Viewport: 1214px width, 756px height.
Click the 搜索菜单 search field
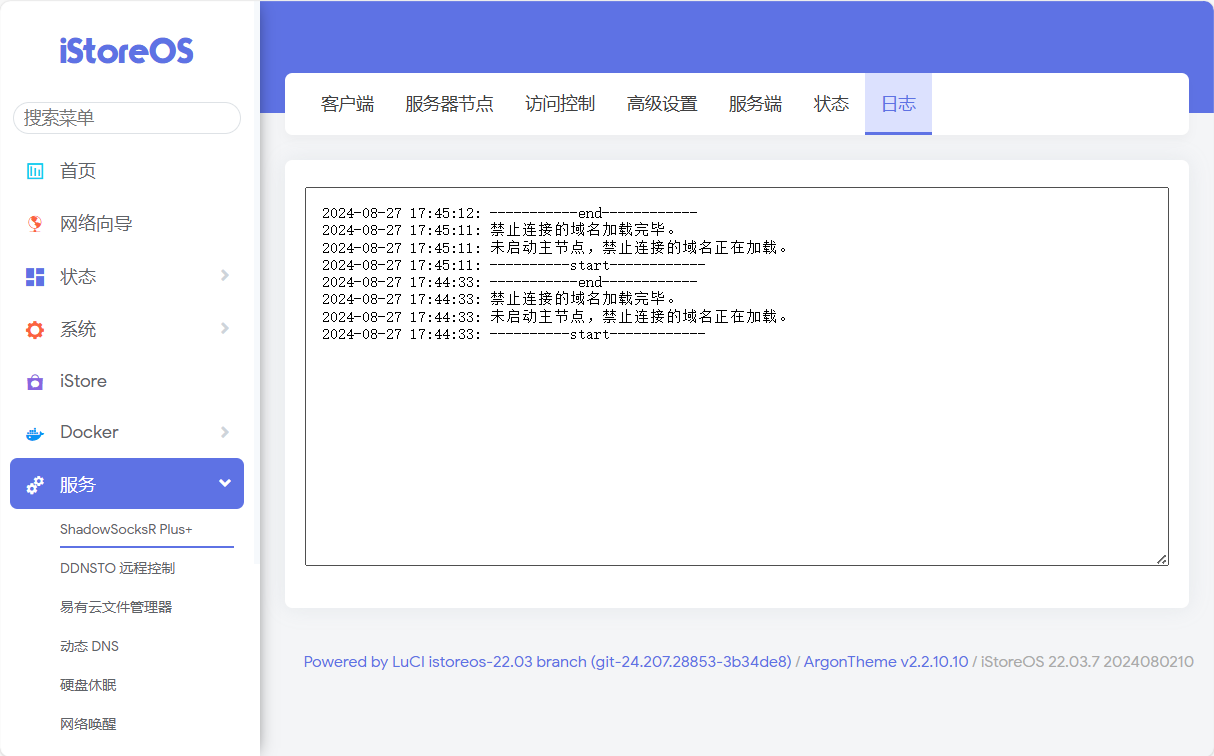click(x=127, y=118)
